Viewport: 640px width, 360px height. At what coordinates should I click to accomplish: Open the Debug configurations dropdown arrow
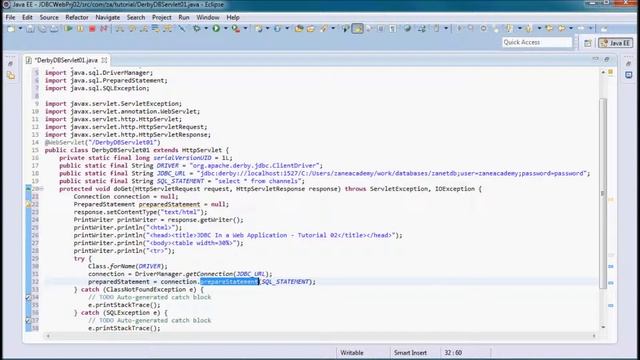[206, 29]
